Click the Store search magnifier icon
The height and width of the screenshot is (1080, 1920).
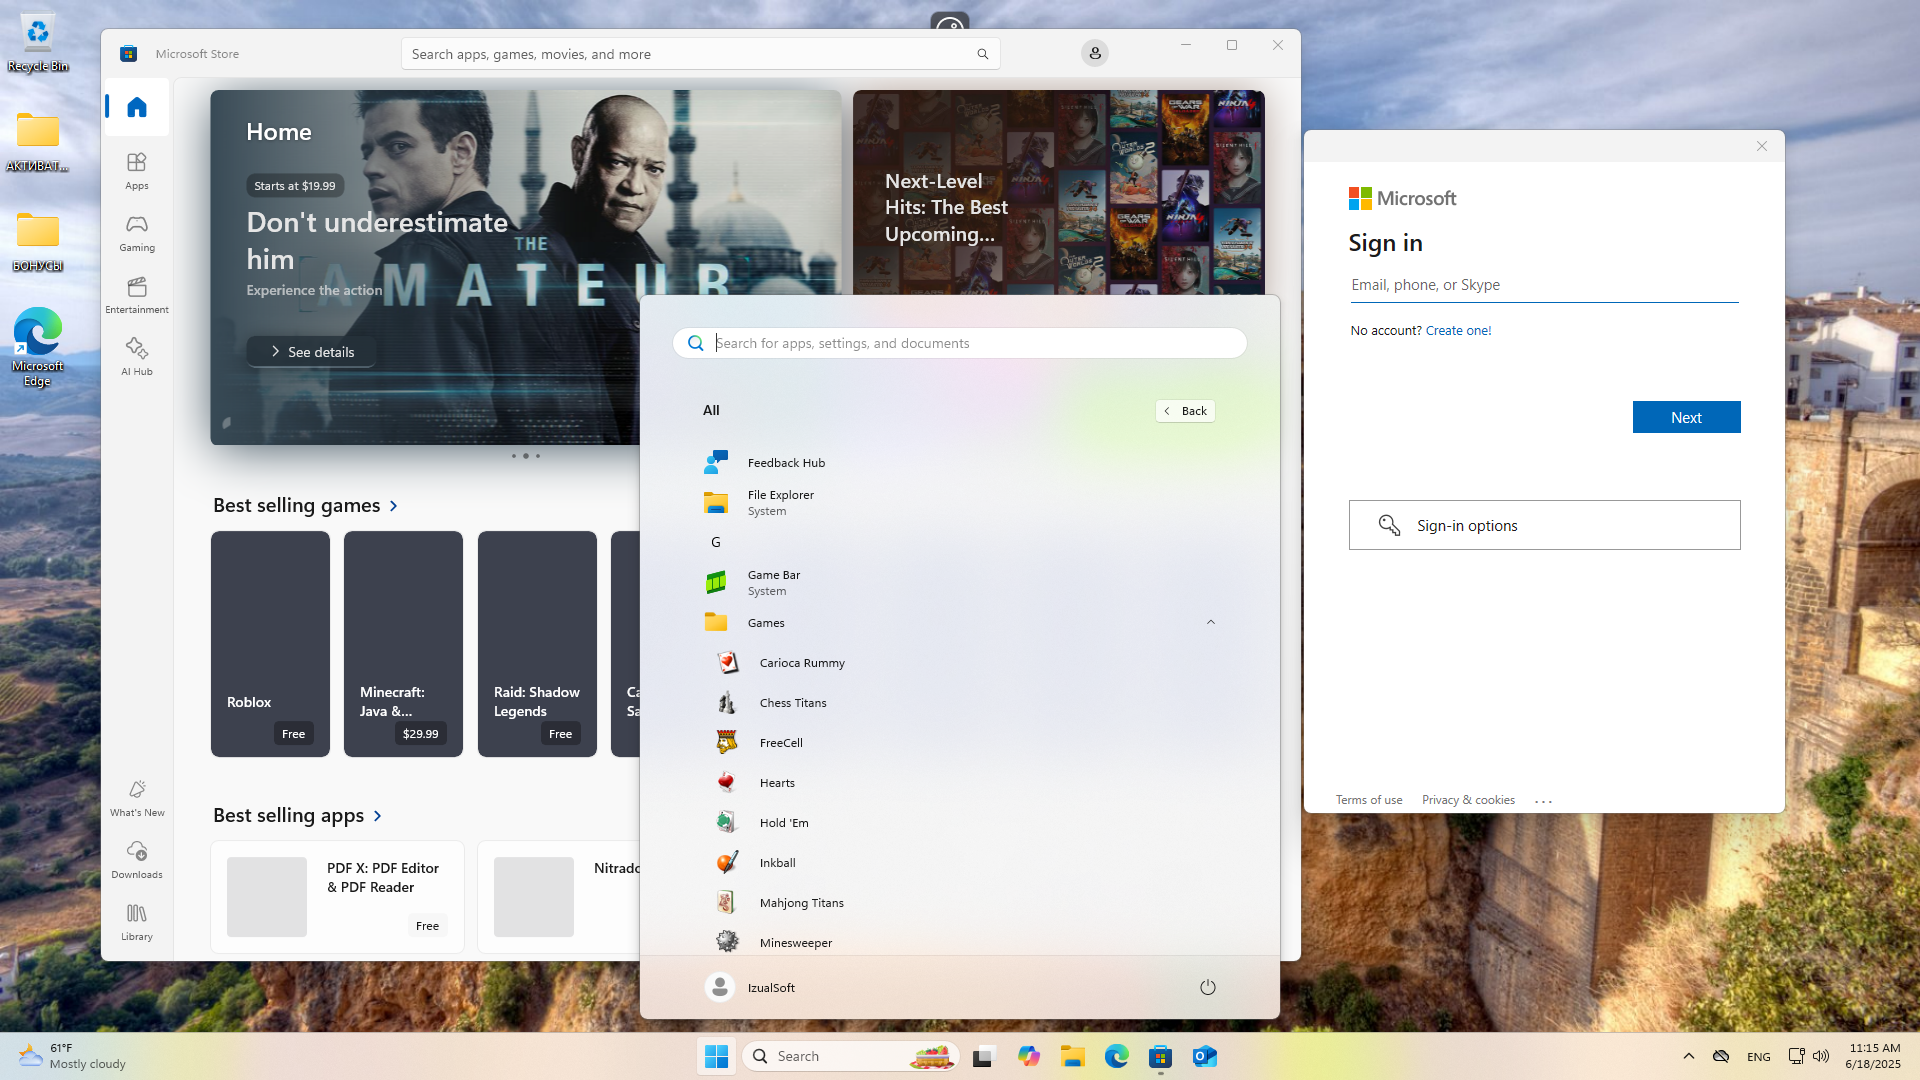pyautogui.click(x=982, y=54)
